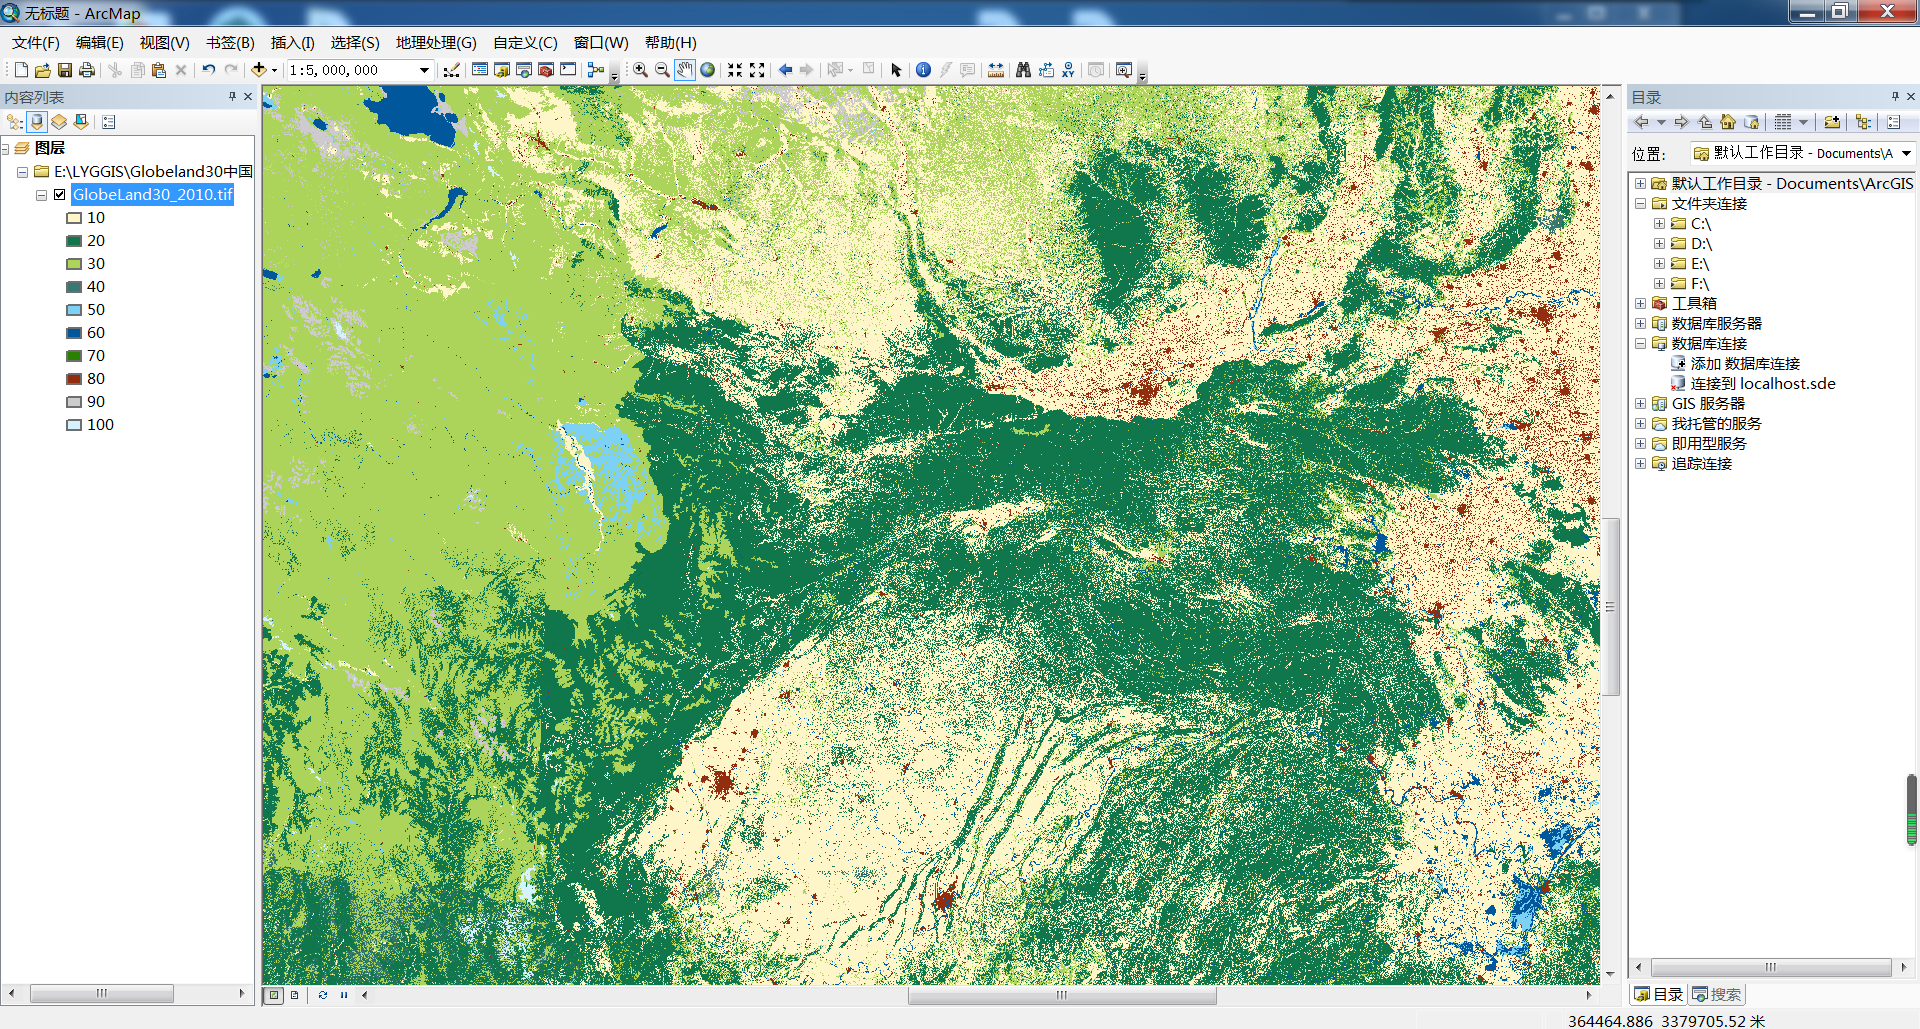
Task: Switch to the 搜索 tab
Action: pyautogui.click(x=1717, y=995)
